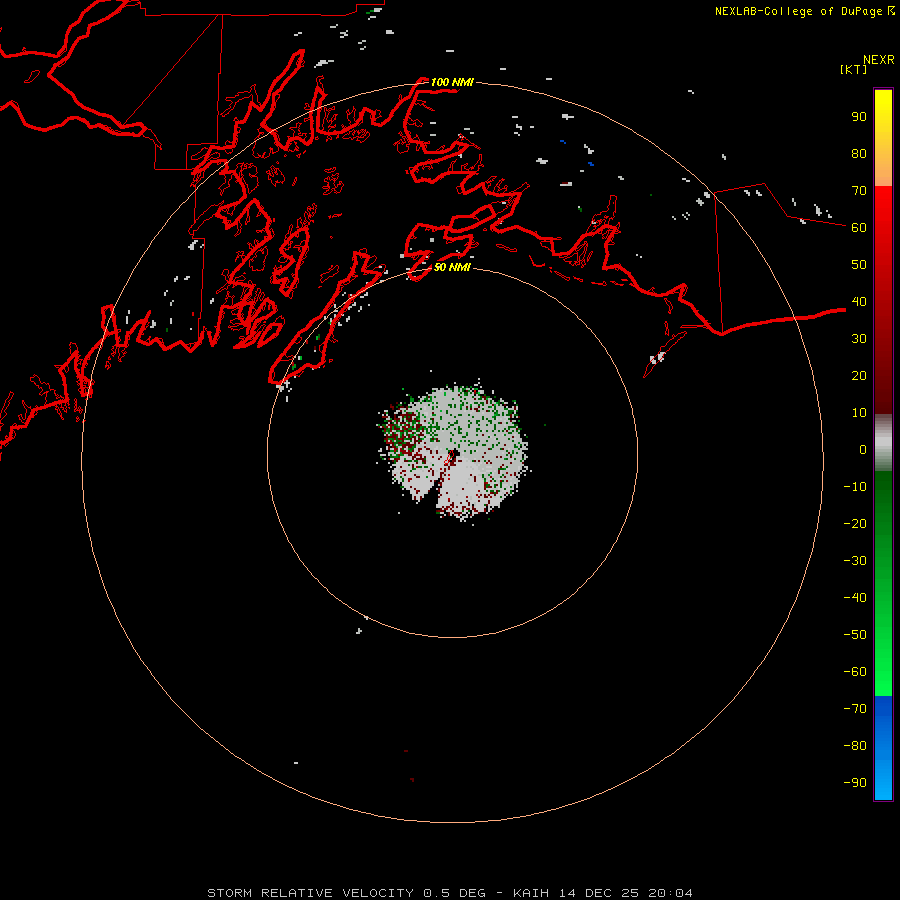Click the 14 DEC 25 date text

coord(599,893)
